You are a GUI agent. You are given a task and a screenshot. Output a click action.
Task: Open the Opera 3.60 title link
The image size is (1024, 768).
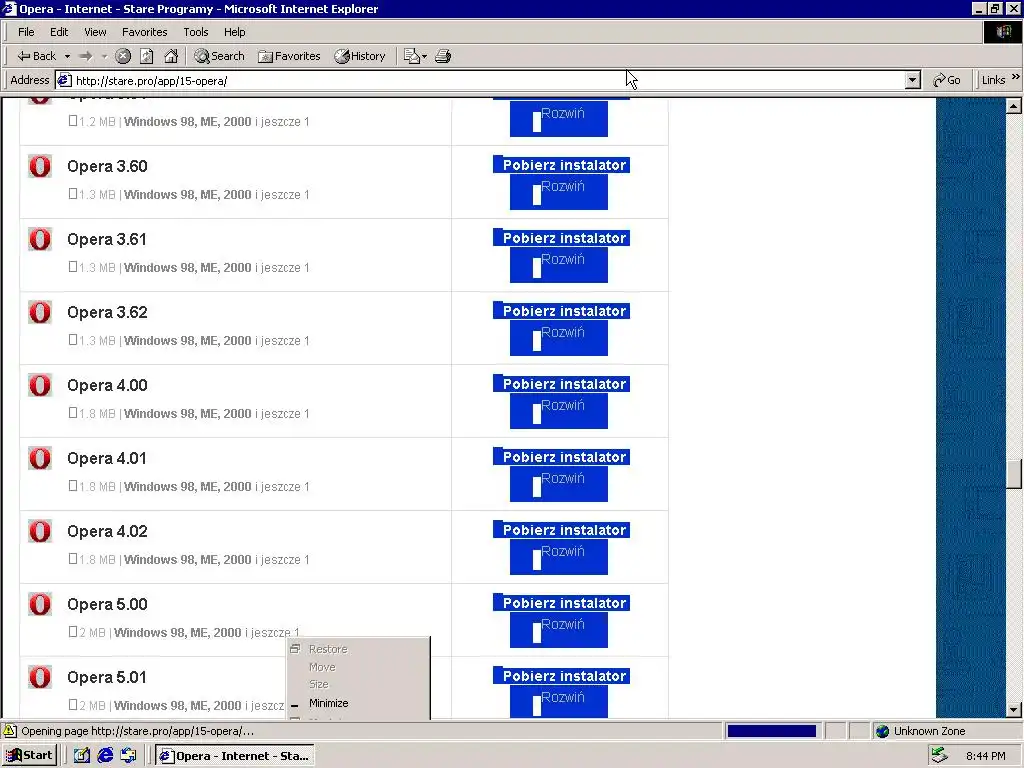[x=107, y=167]
